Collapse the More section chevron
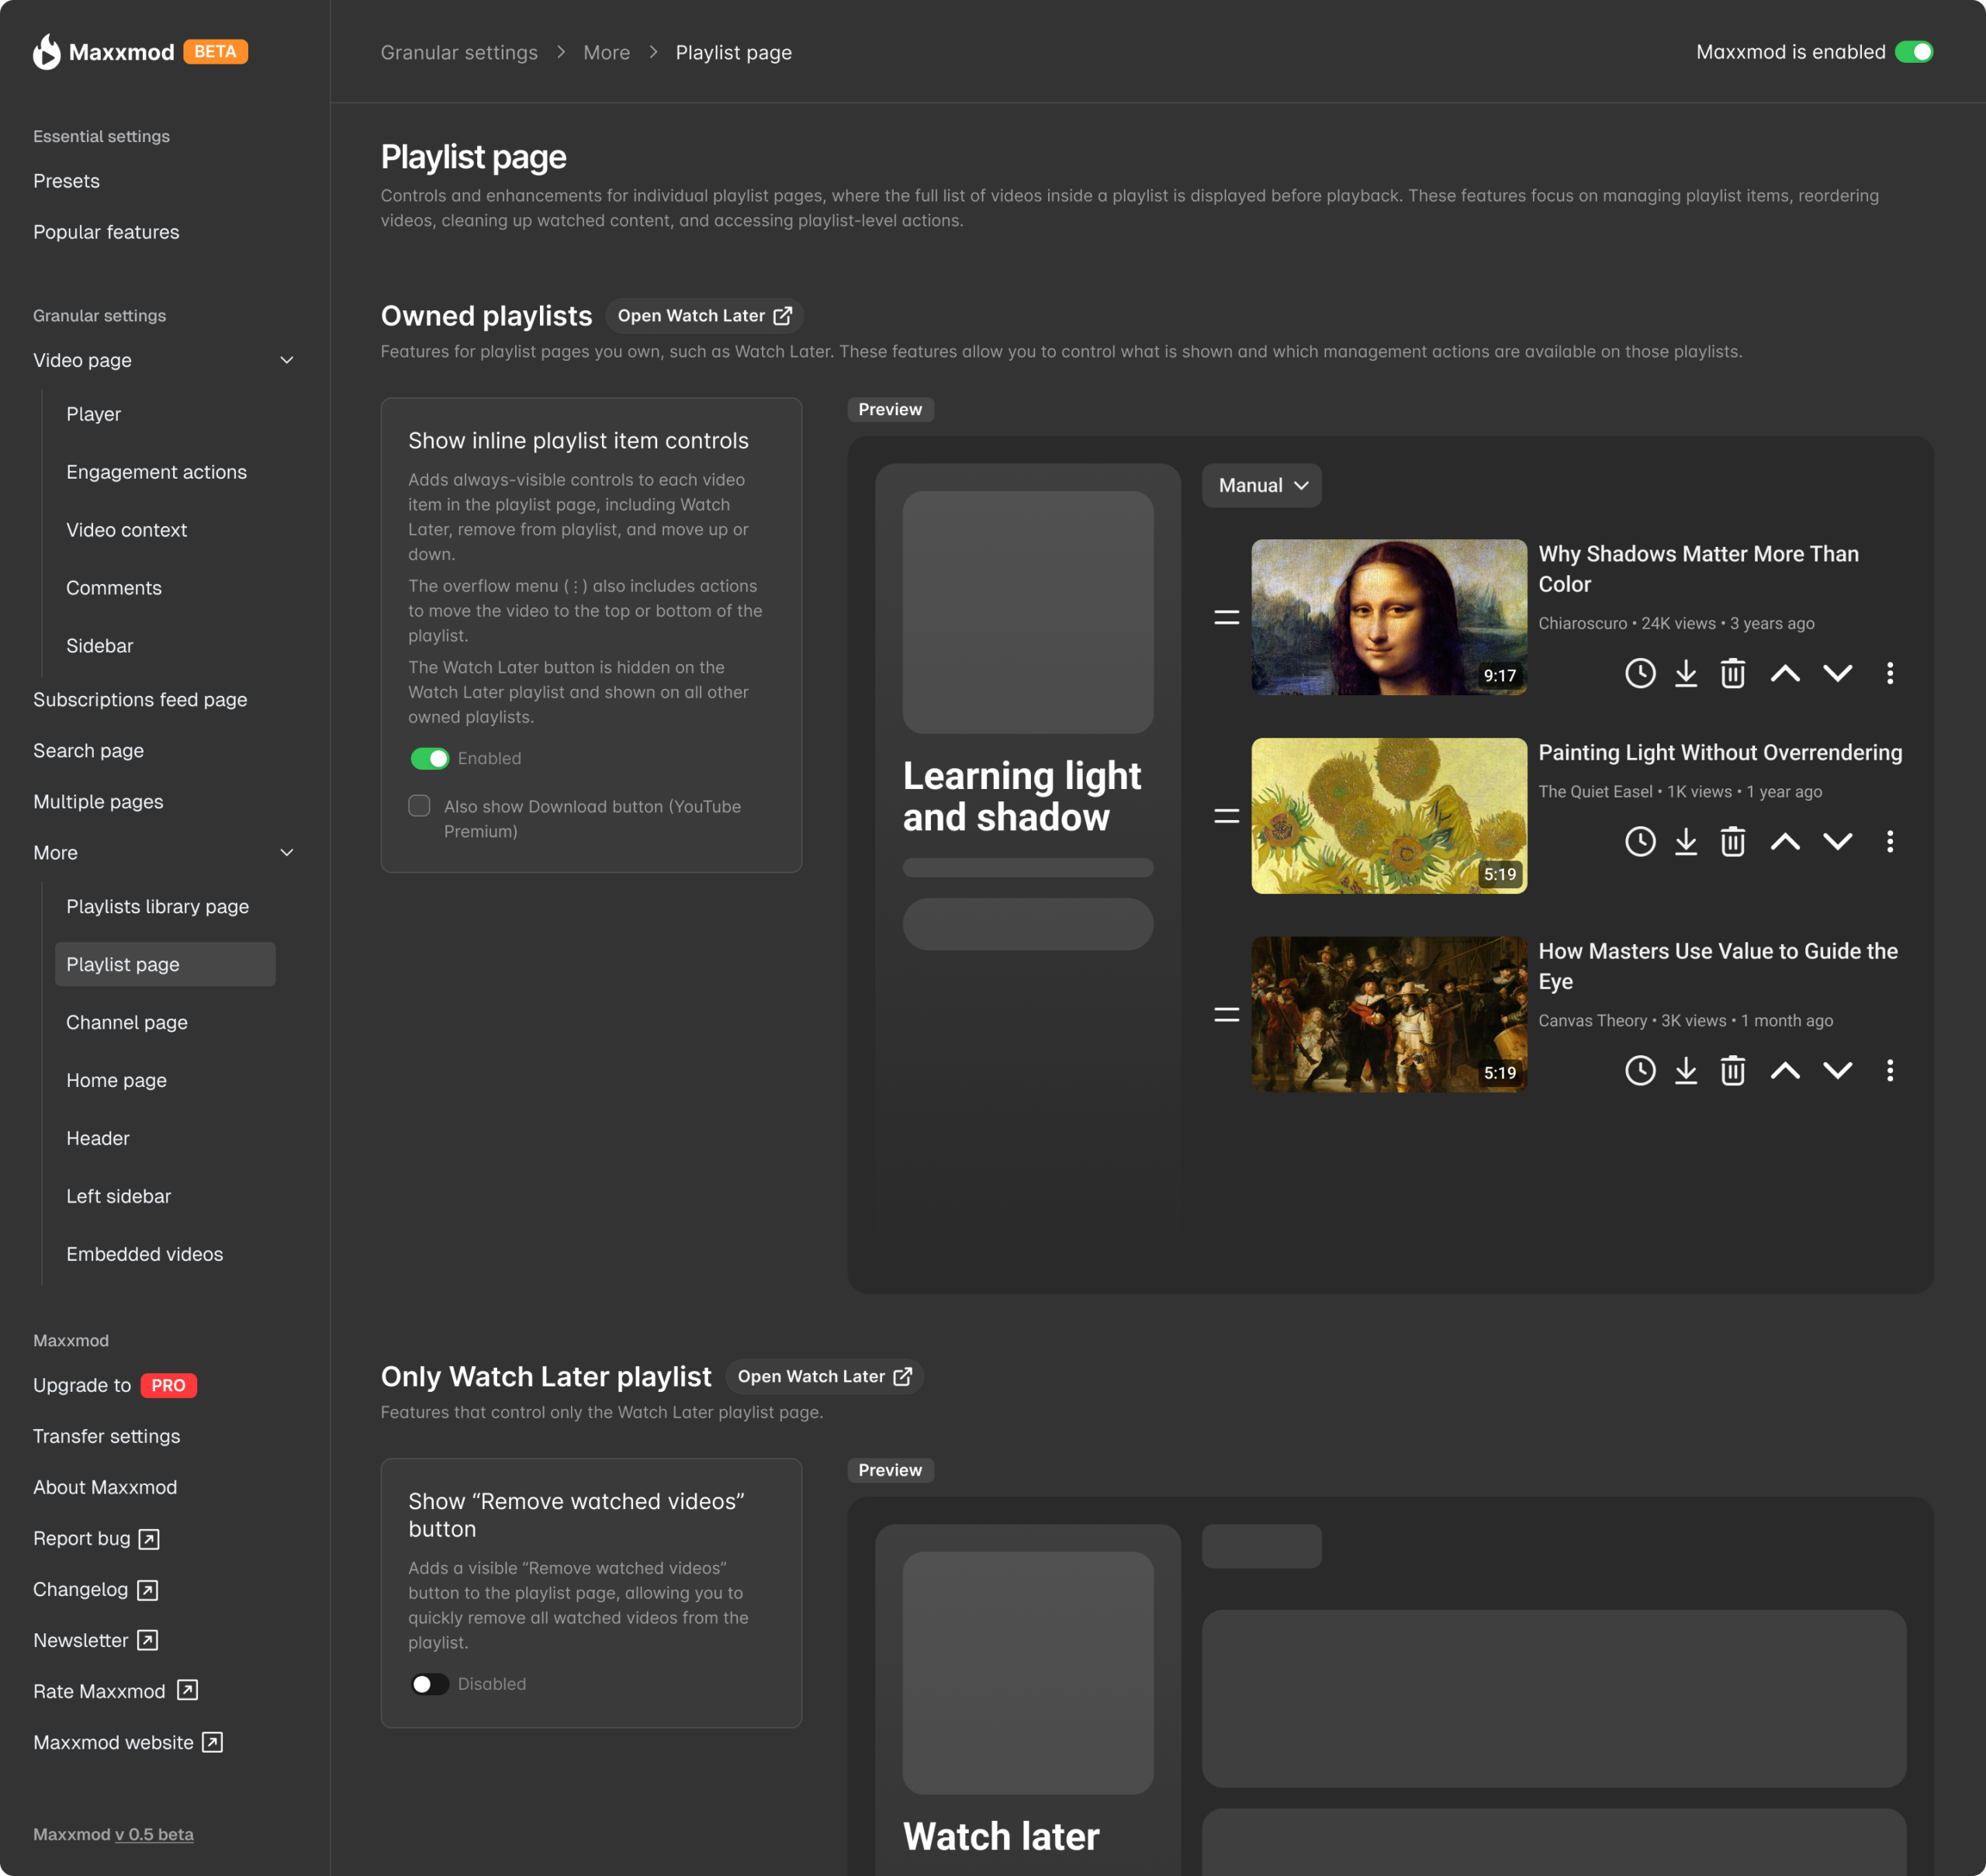The width and height of the screenshot is (1986, 1876). [x=287, y=853]
